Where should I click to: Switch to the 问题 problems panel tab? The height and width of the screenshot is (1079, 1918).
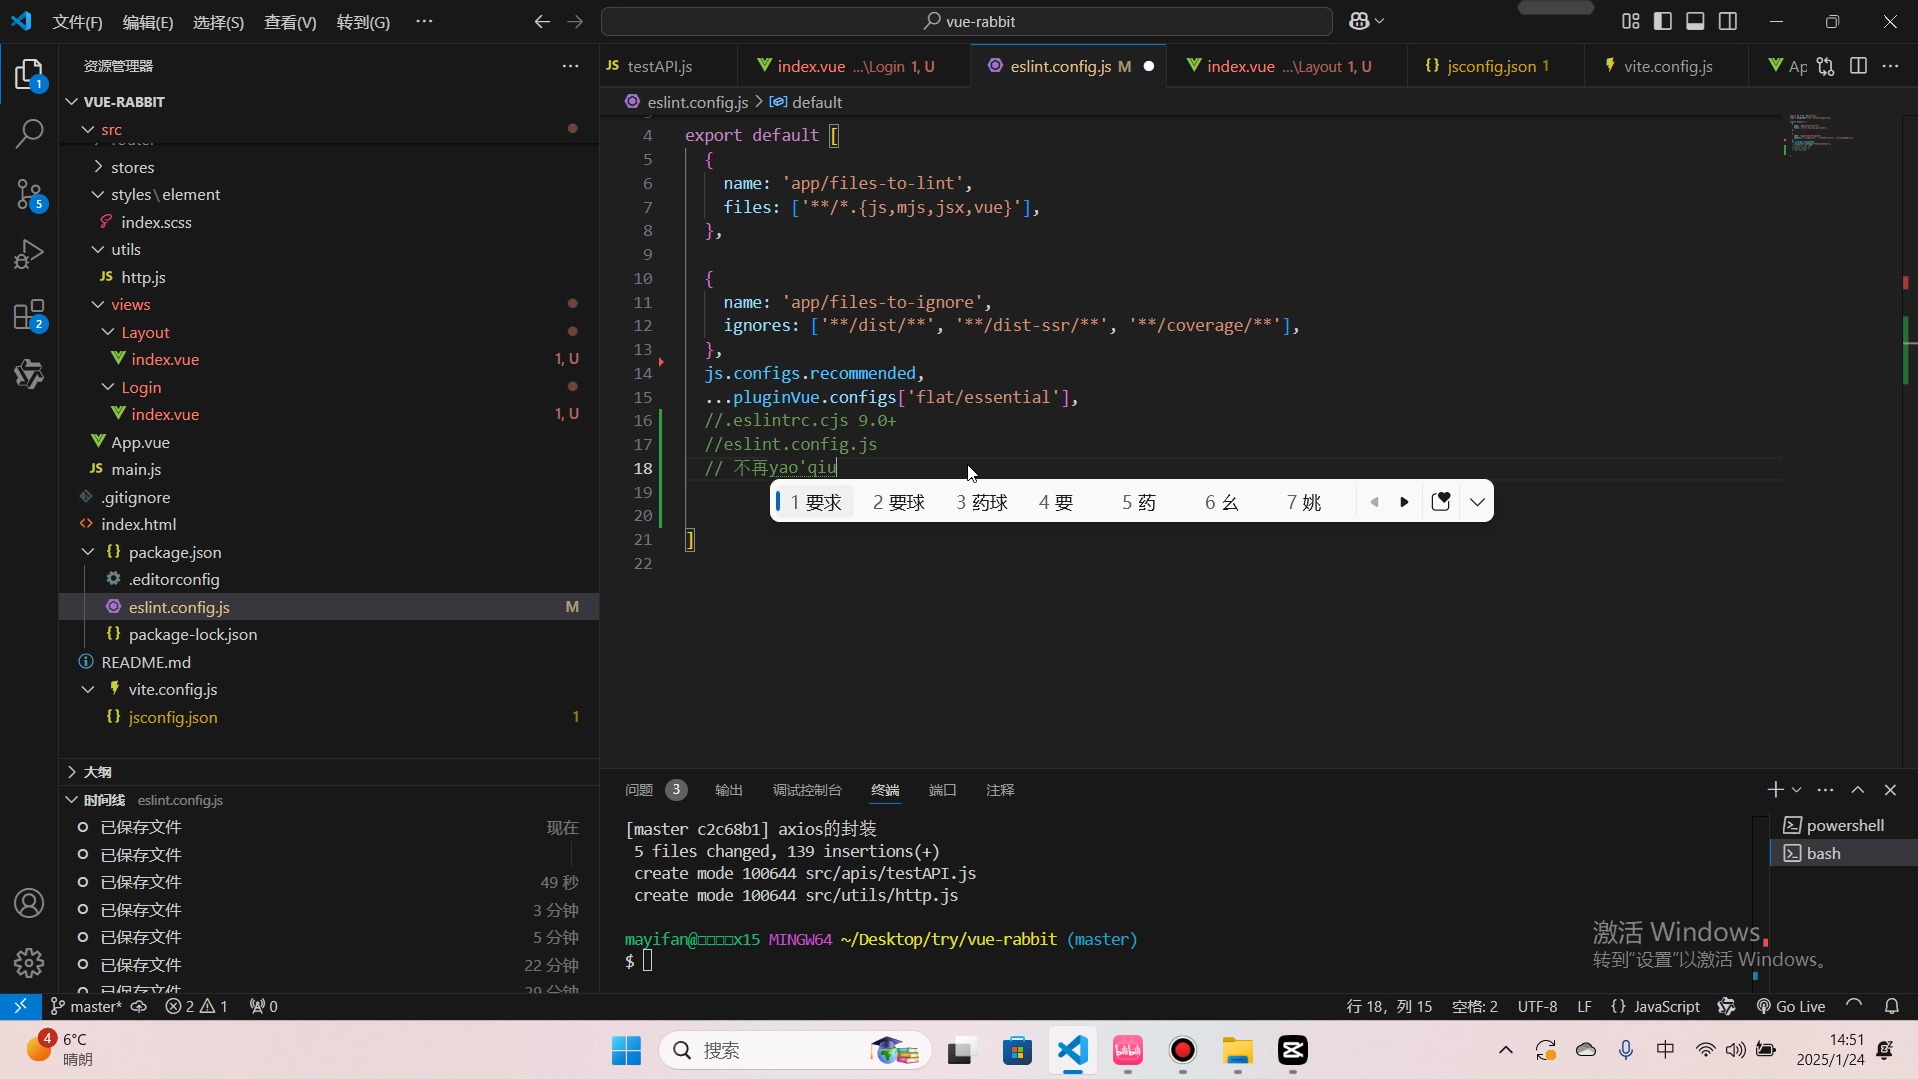pos(654,790)
